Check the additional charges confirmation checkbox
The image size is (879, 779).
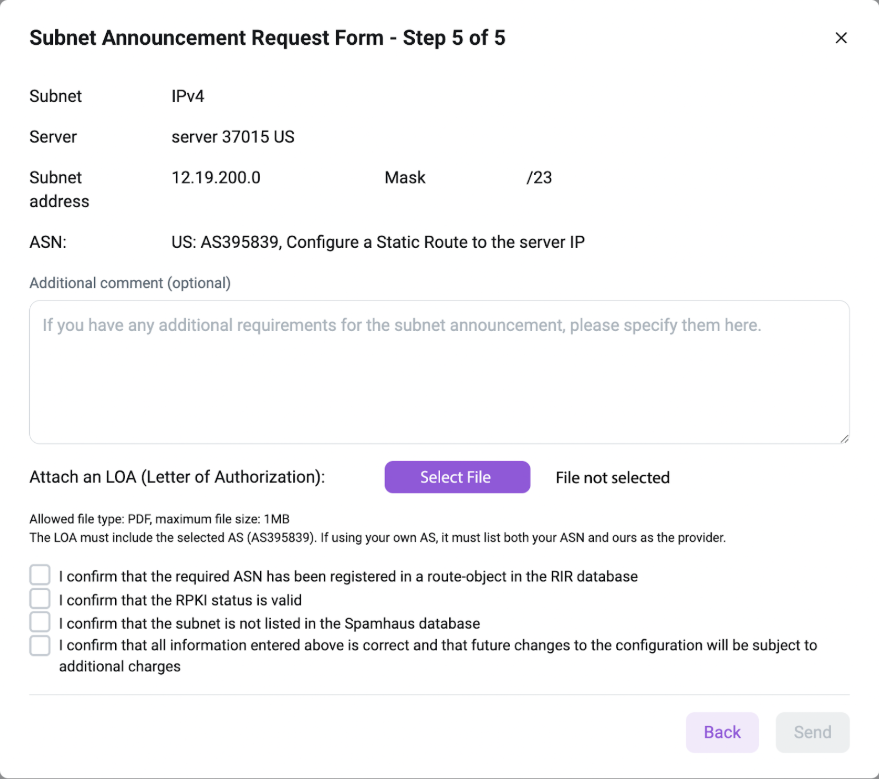point(40,646)
